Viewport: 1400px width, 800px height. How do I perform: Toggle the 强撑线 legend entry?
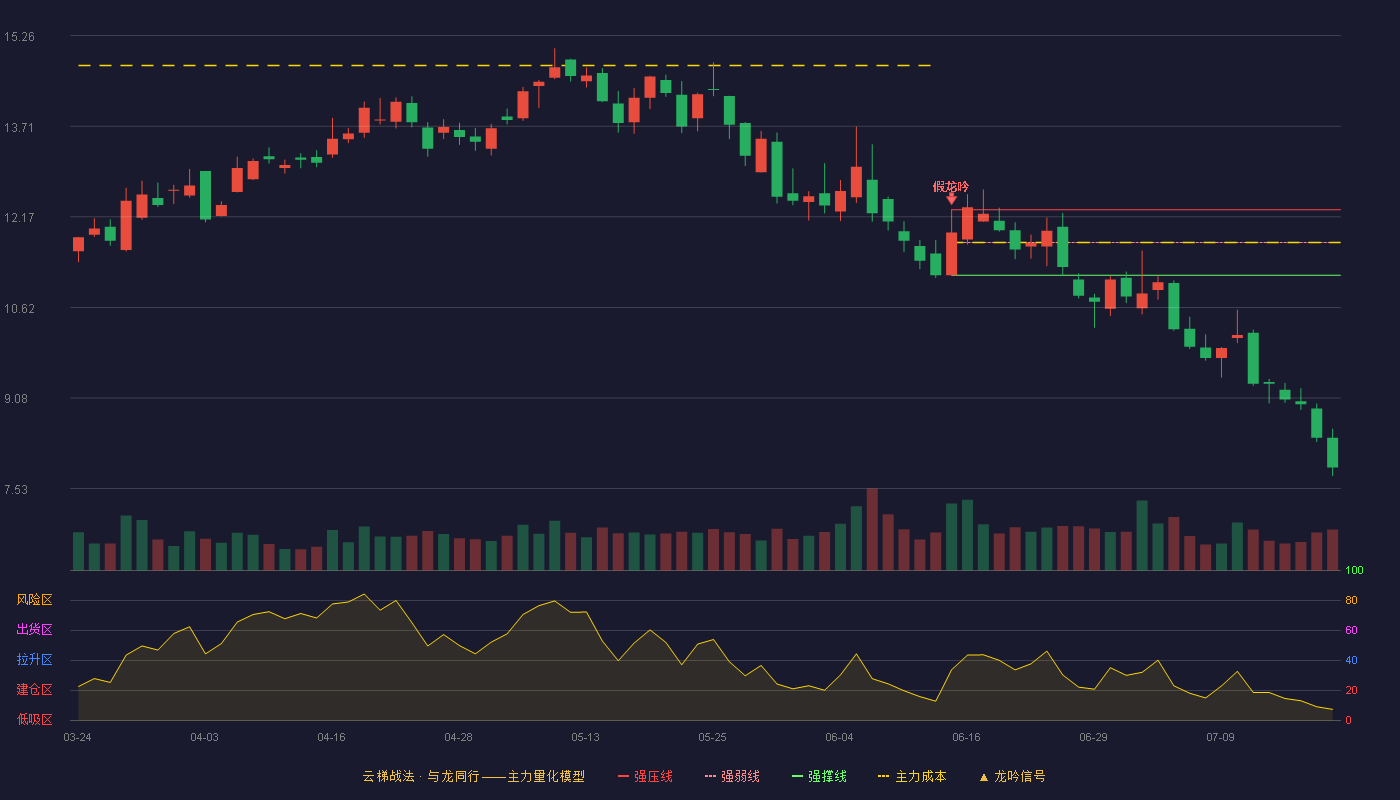(819, 776)
